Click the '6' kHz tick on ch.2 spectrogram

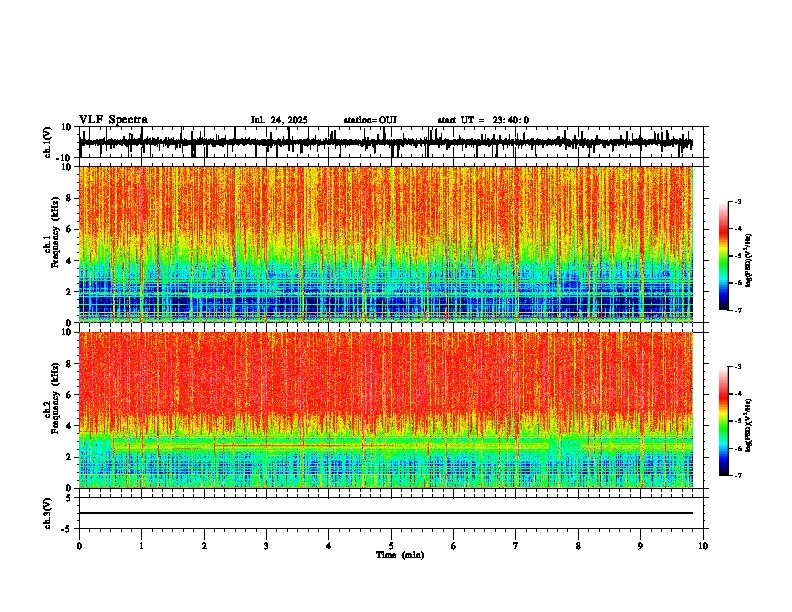(x=70, y=395)
